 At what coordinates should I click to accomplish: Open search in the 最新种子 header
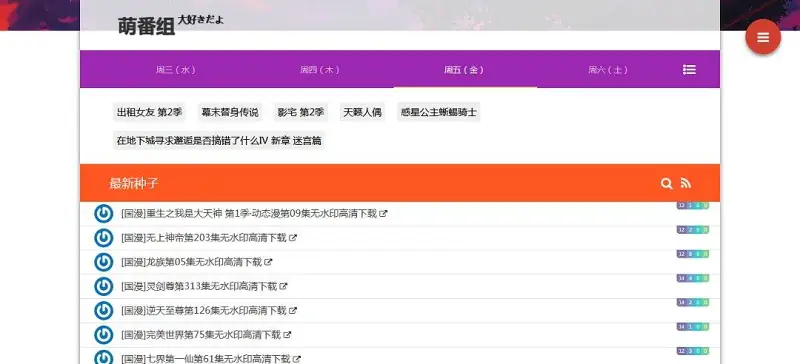pos(666,183)
